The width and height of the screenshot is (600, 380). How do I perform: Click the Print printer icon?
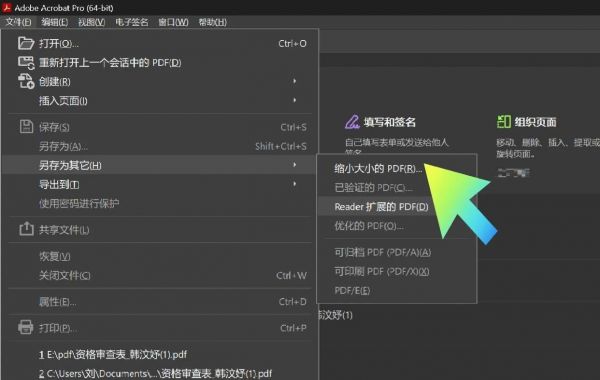(x=26, y=328)
